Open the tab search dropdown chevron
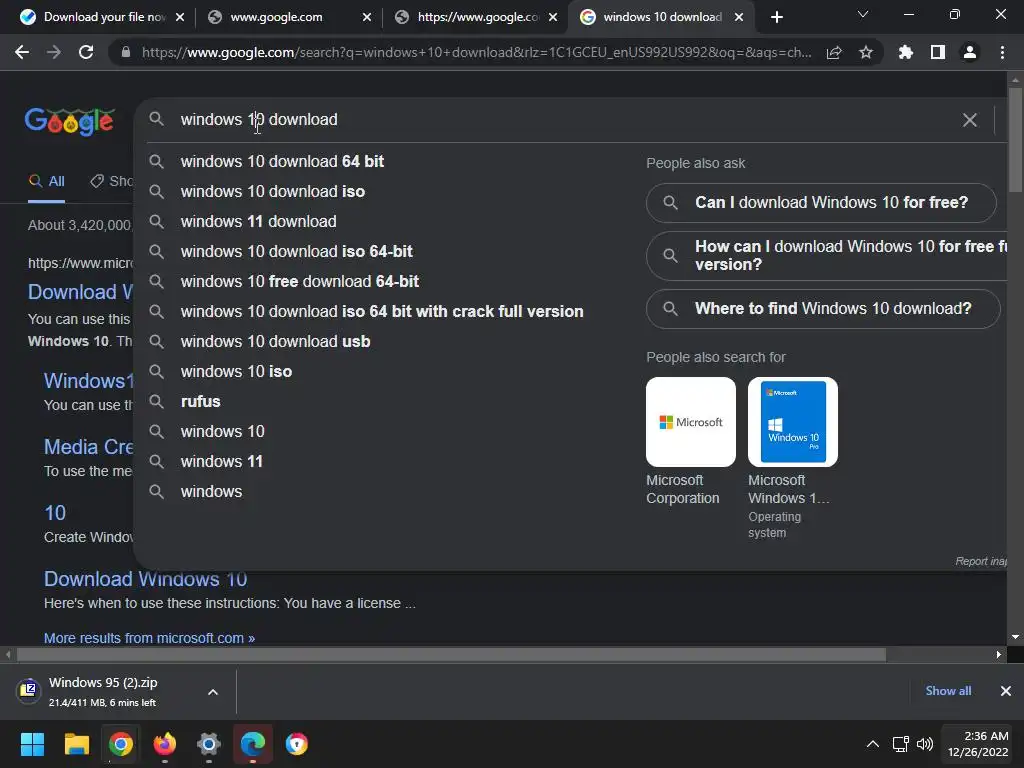The width and height of the screenshot is (1024, 768). tap(863, 14)
